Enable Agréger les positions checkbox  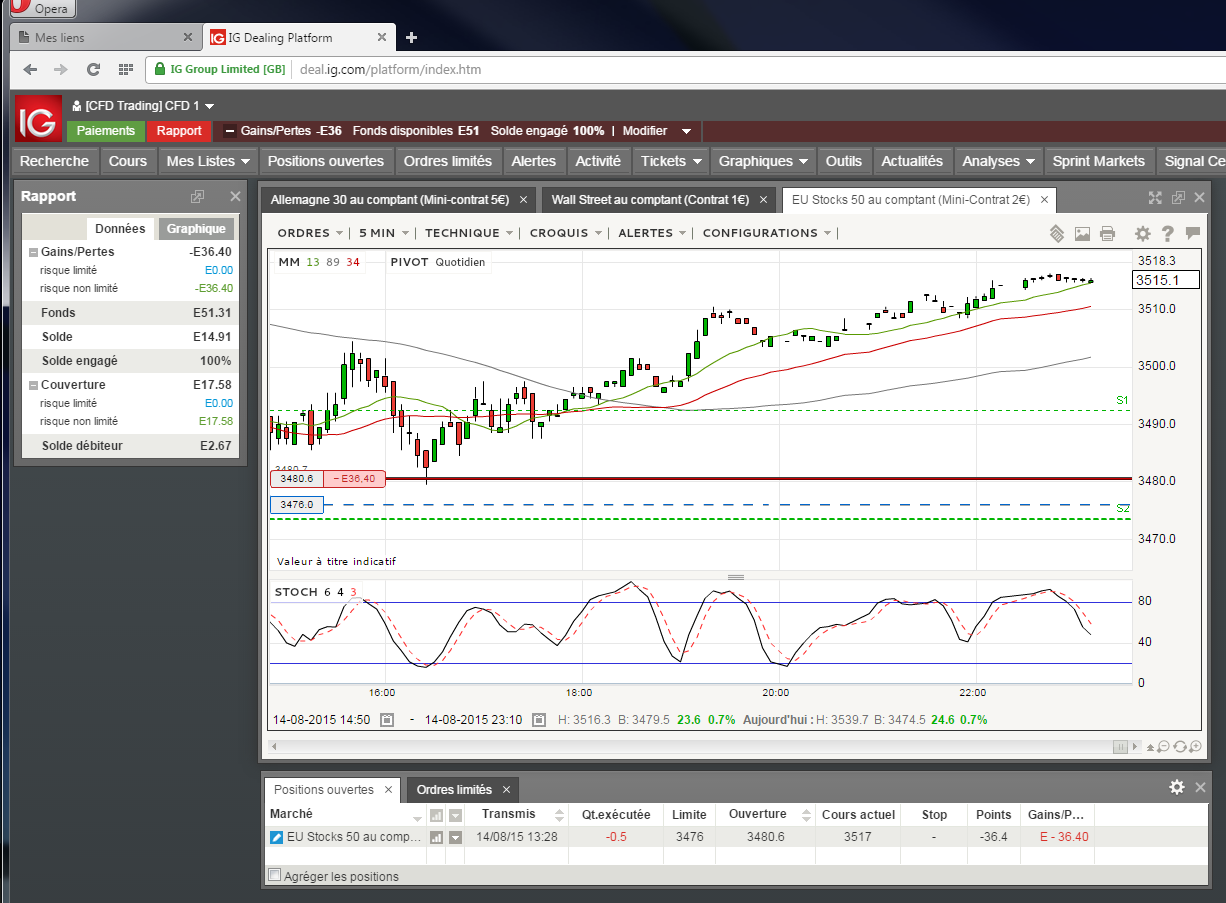pos(275,876)
